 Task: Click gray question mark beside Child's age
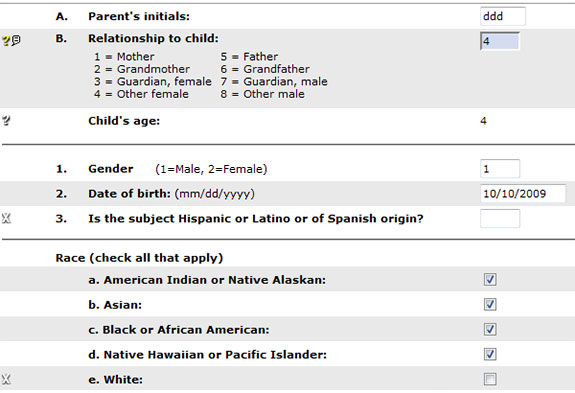tap(6, 121)
